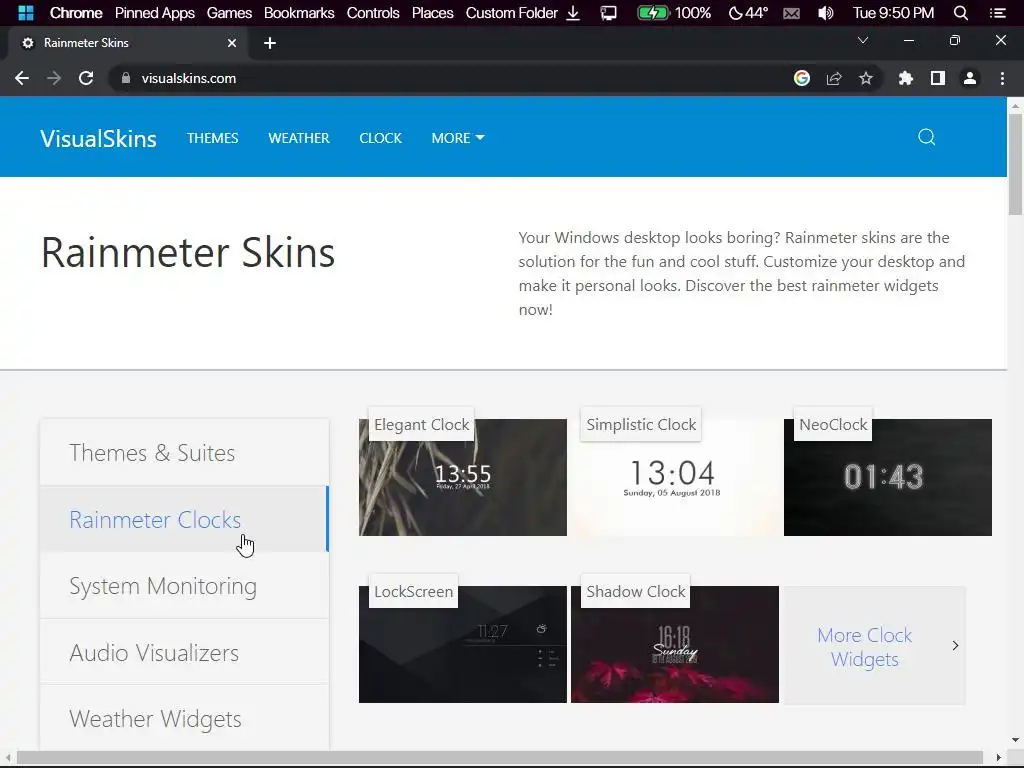Open the Simplistic Clock thumbnail
This screenshot has width=1024, height=768.
675,477
